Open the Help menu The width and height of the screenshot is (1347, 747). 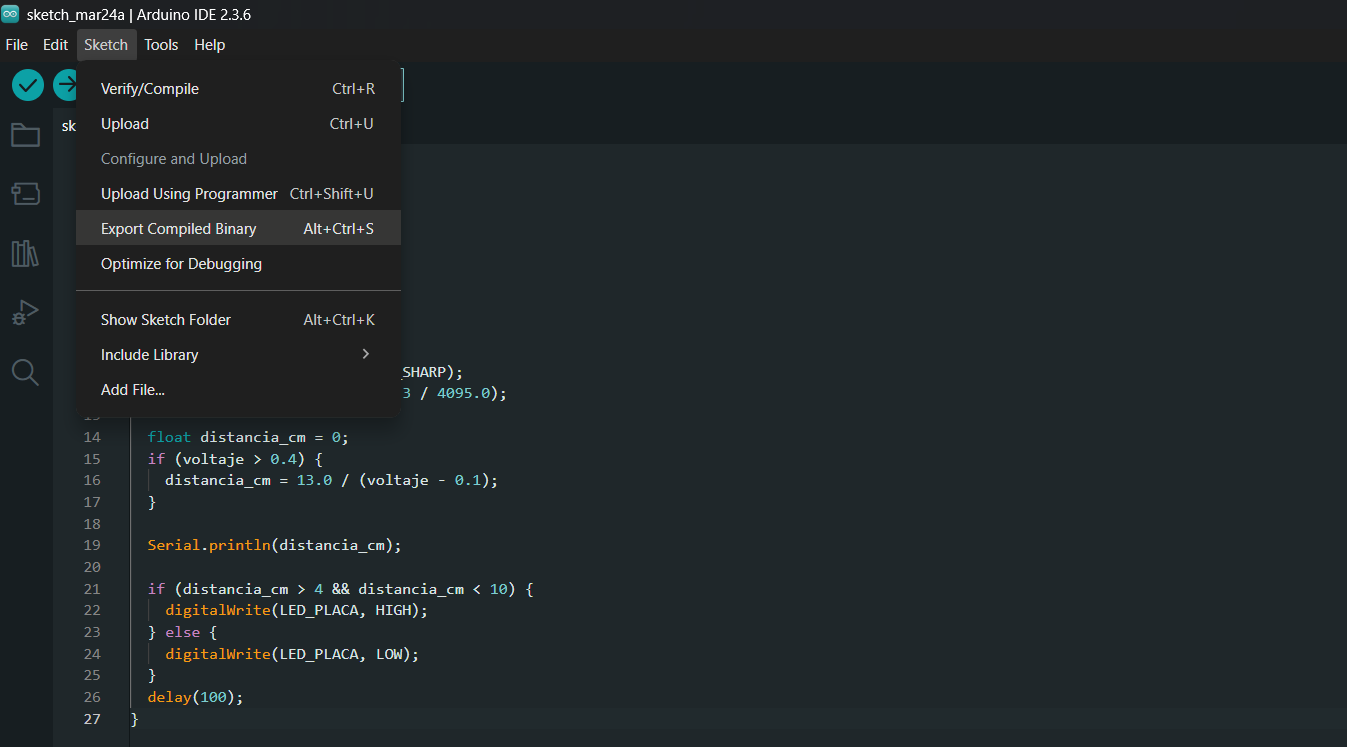tap(209, 44)
